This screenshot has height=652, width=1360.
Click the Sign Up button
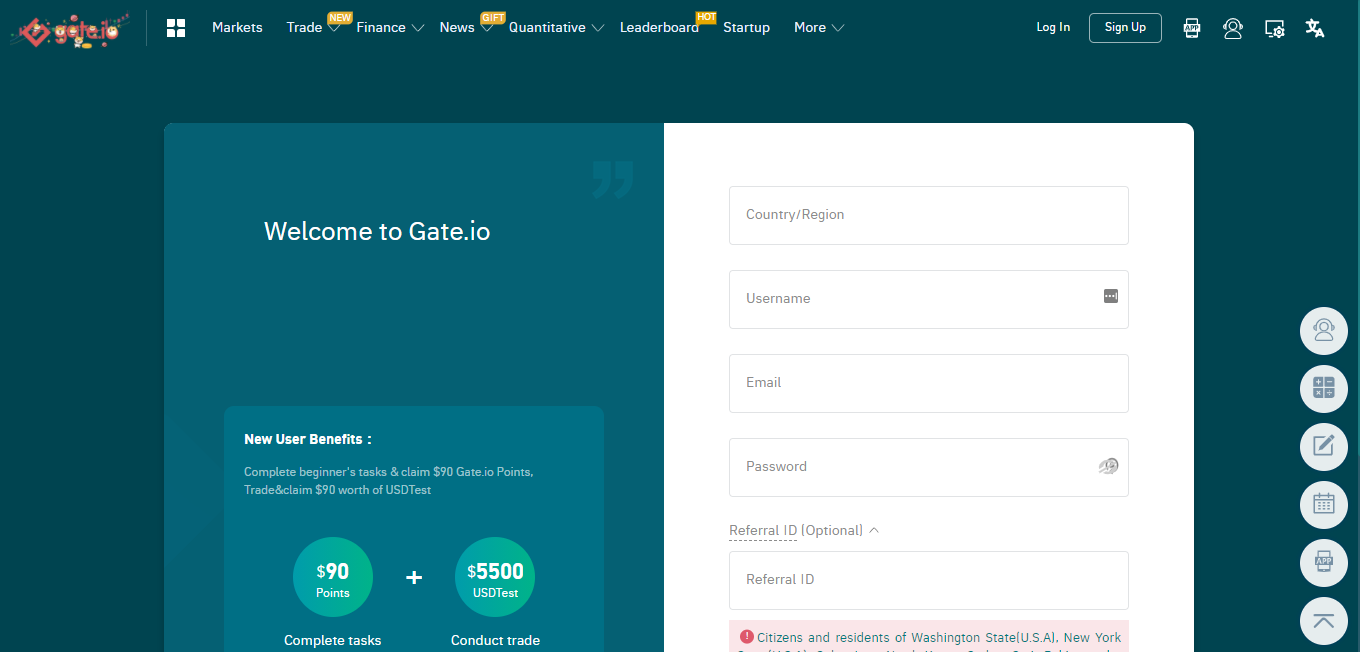tap(1125, 28)
